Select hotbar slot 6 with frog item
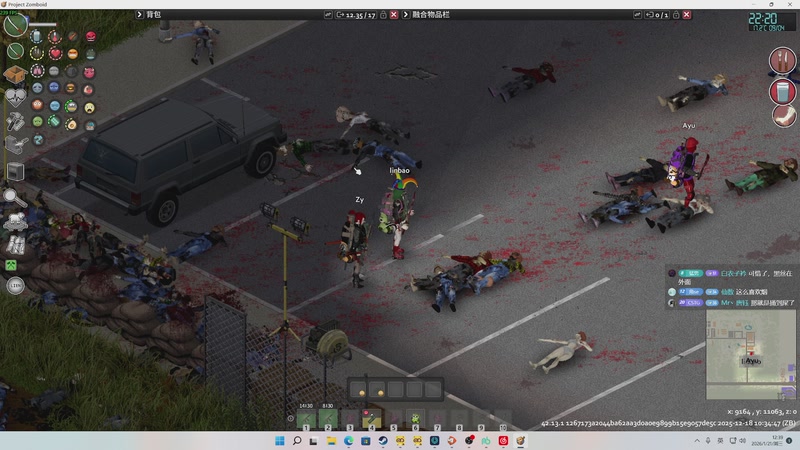Image resolution: width=800 pixels, height=450 pixels. tap(415, 419)
